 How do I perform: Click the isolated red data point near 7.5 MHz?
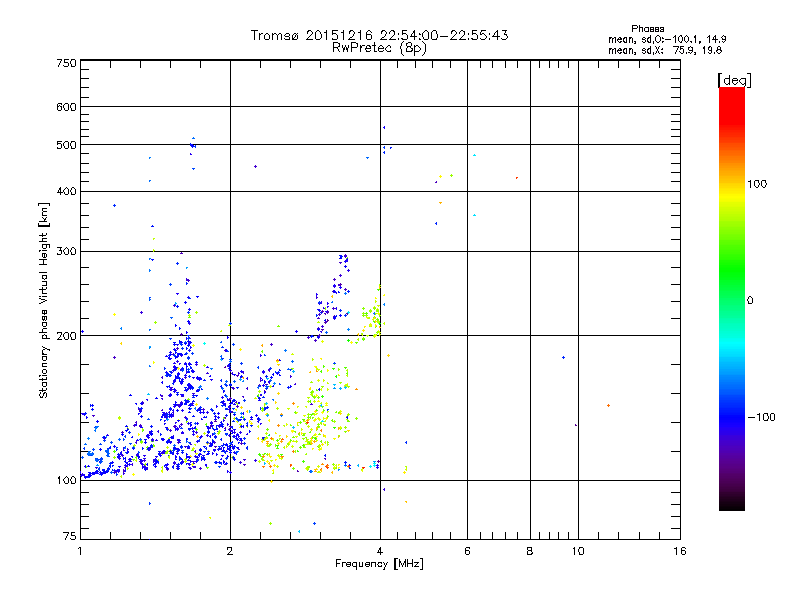click(x=517, y=178)
